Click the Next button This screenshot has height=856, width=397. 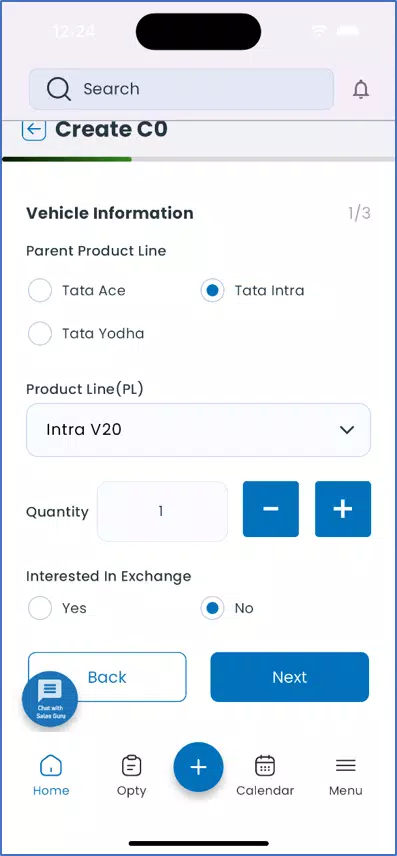pos(290,677)
